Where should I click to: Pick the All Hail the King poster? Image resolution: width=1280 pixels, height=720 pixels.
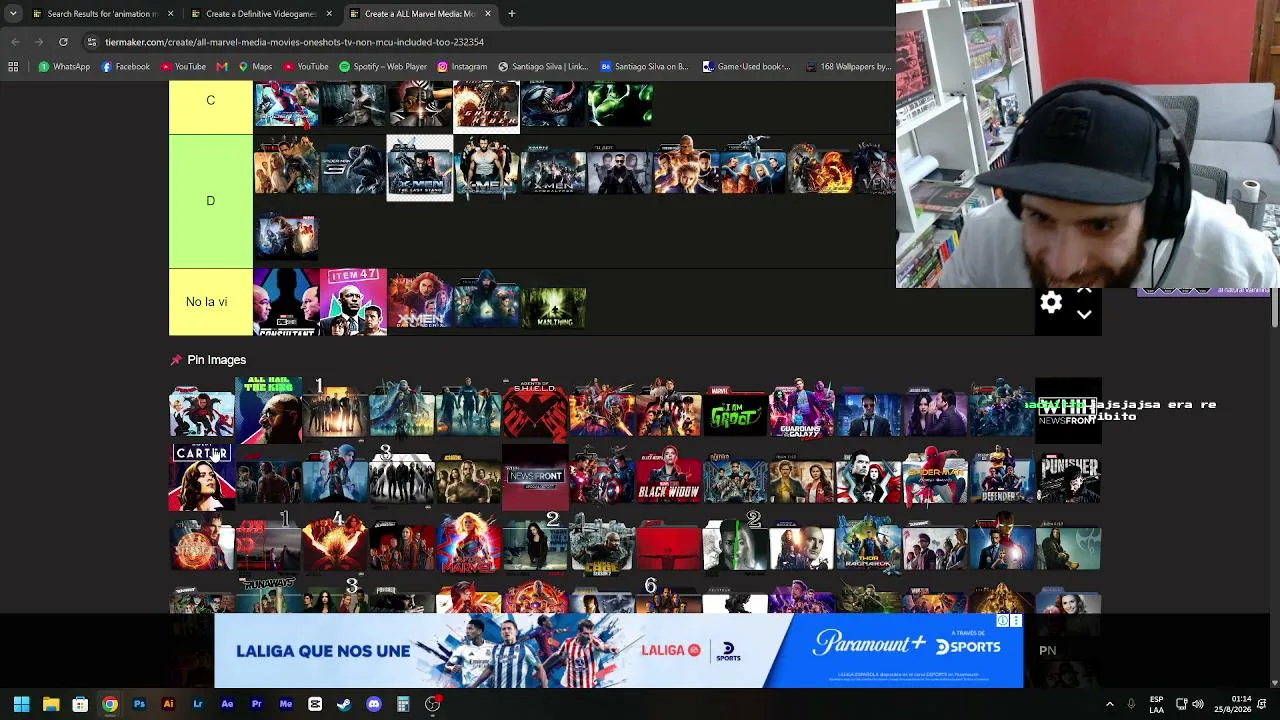click(268, 410)
